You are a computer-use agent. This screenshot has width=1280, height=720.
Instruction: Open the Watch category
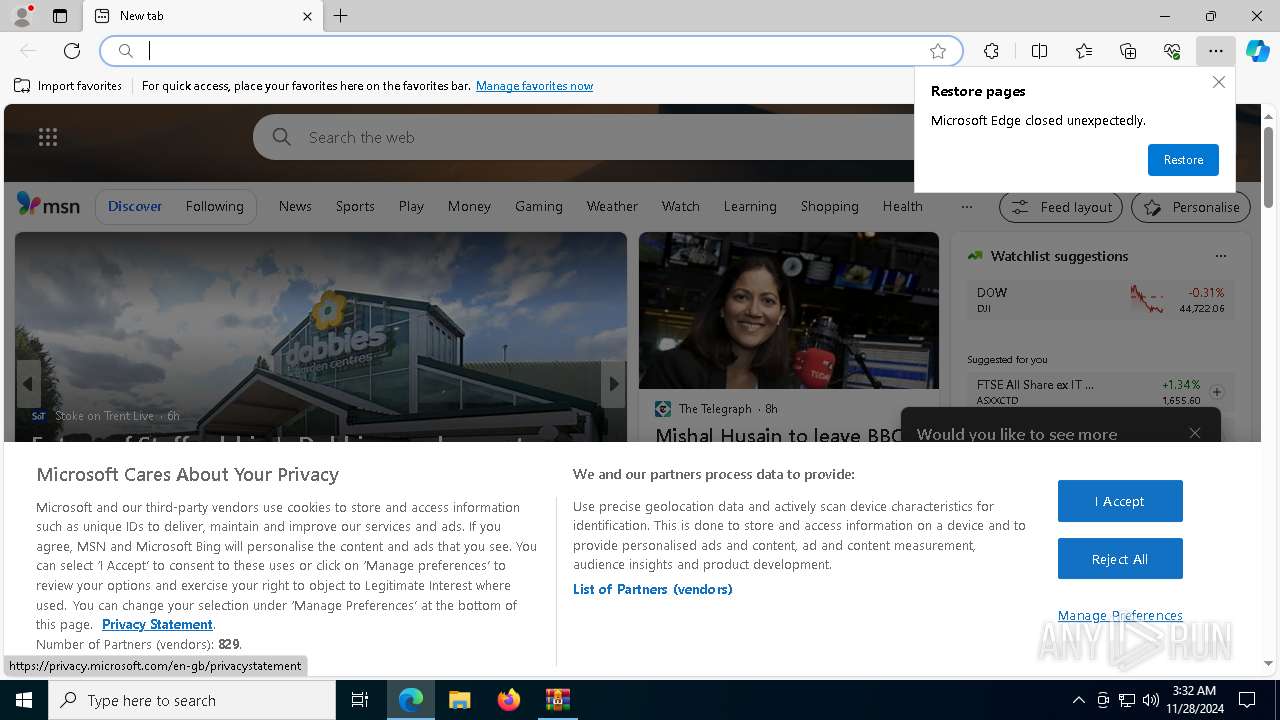[681, 206]
